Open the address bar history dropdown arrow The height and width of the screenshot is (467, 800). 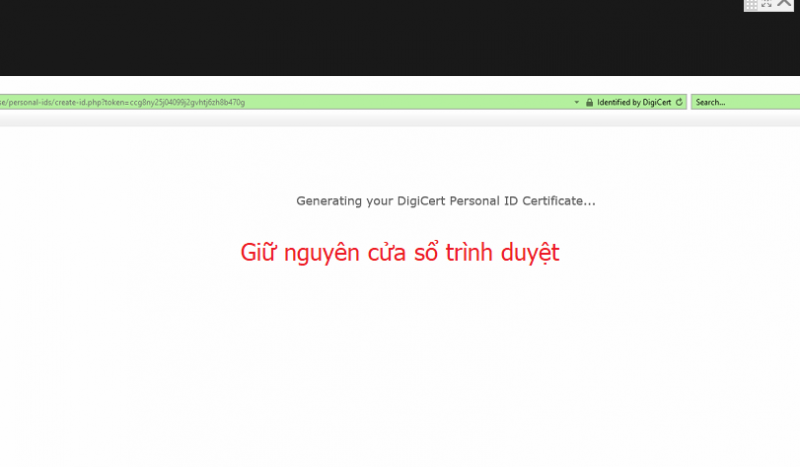click(x=577, y=102)
